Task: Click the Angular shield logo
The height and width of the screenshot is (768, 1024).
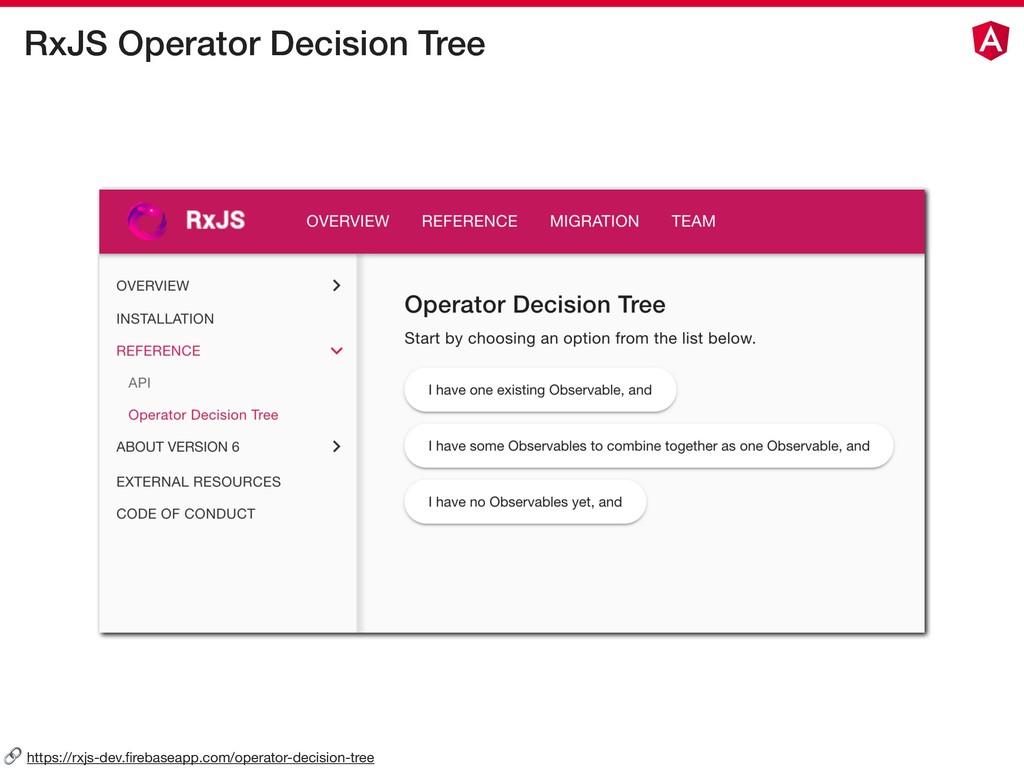Action: click(x=991, y=40)
